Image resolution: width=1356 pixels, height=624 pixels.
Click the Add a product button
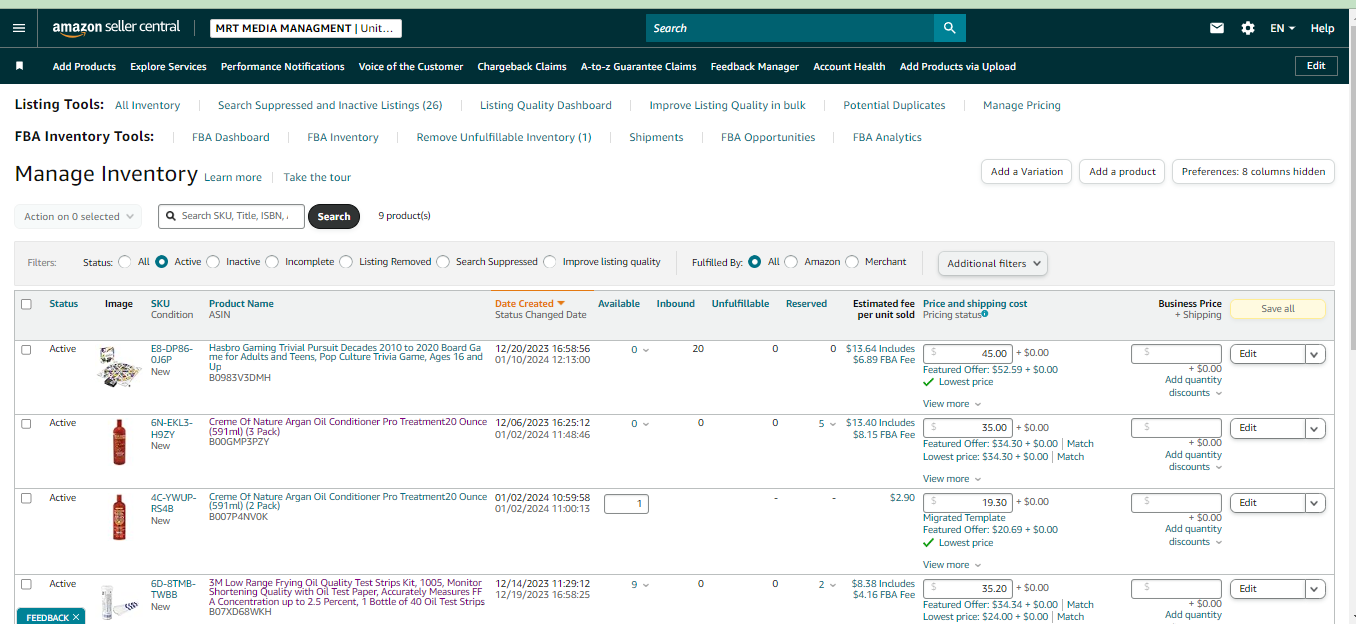tap(1122, 171)
